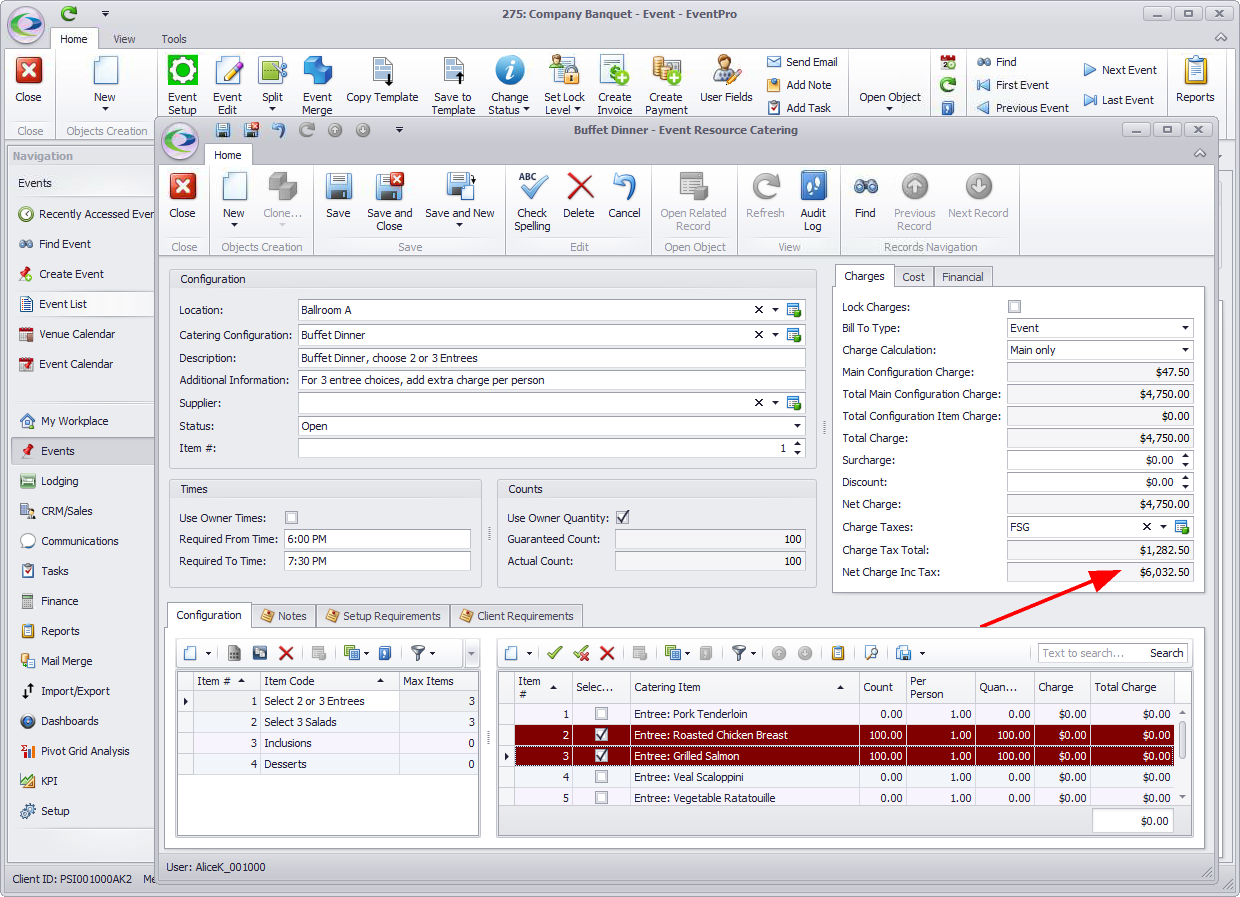1240x897 pixels.
Task: Expand the Charge Taxes dropdown arrow
Action: pos(1163,527)
